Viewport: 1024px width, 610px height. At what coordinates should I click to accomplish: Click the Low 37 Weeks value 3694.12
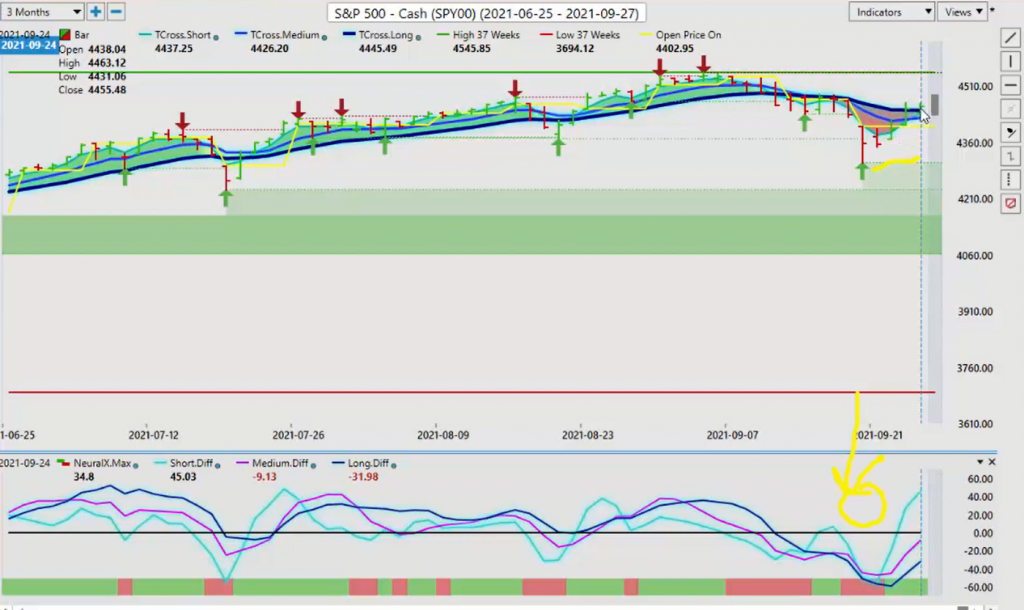[x=575, y=48]
